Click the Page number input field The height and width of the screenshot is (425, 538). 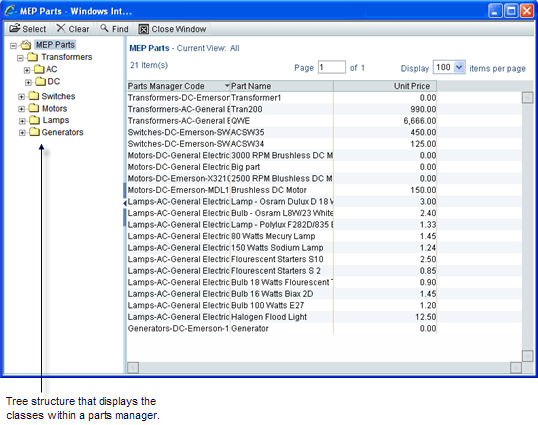(331, 67)
